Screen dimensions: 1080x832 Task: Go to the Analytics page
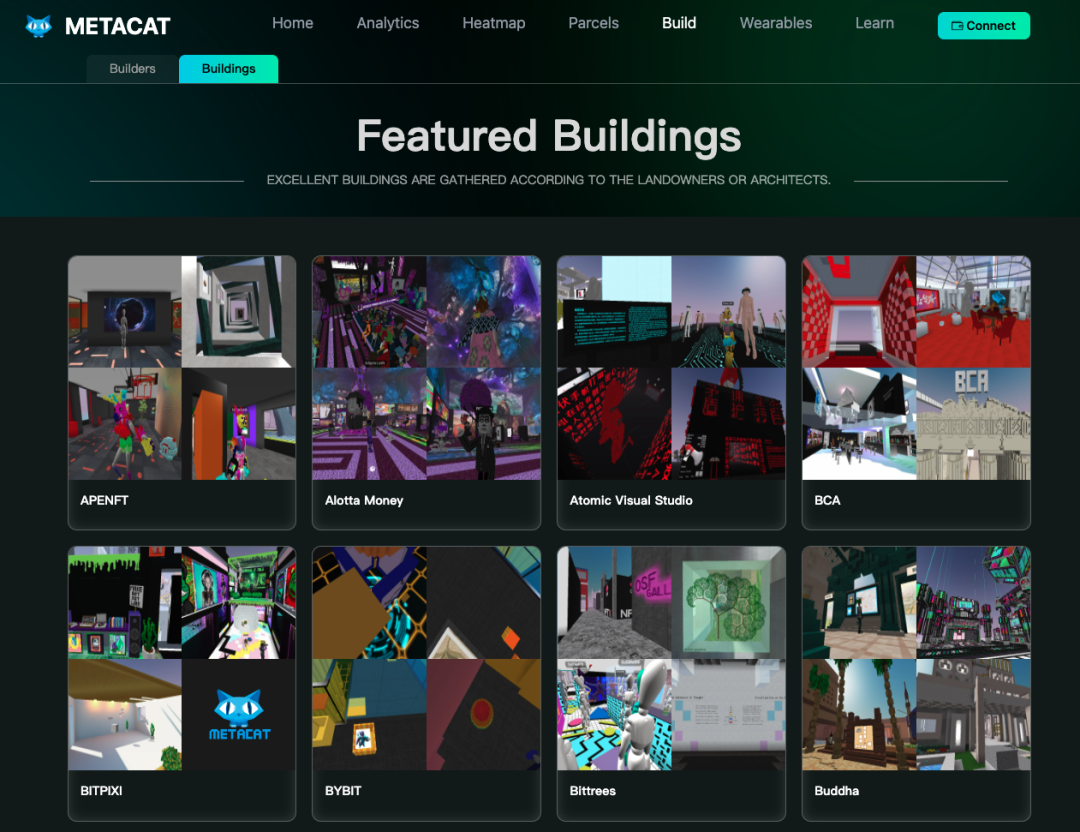(388, 23)
